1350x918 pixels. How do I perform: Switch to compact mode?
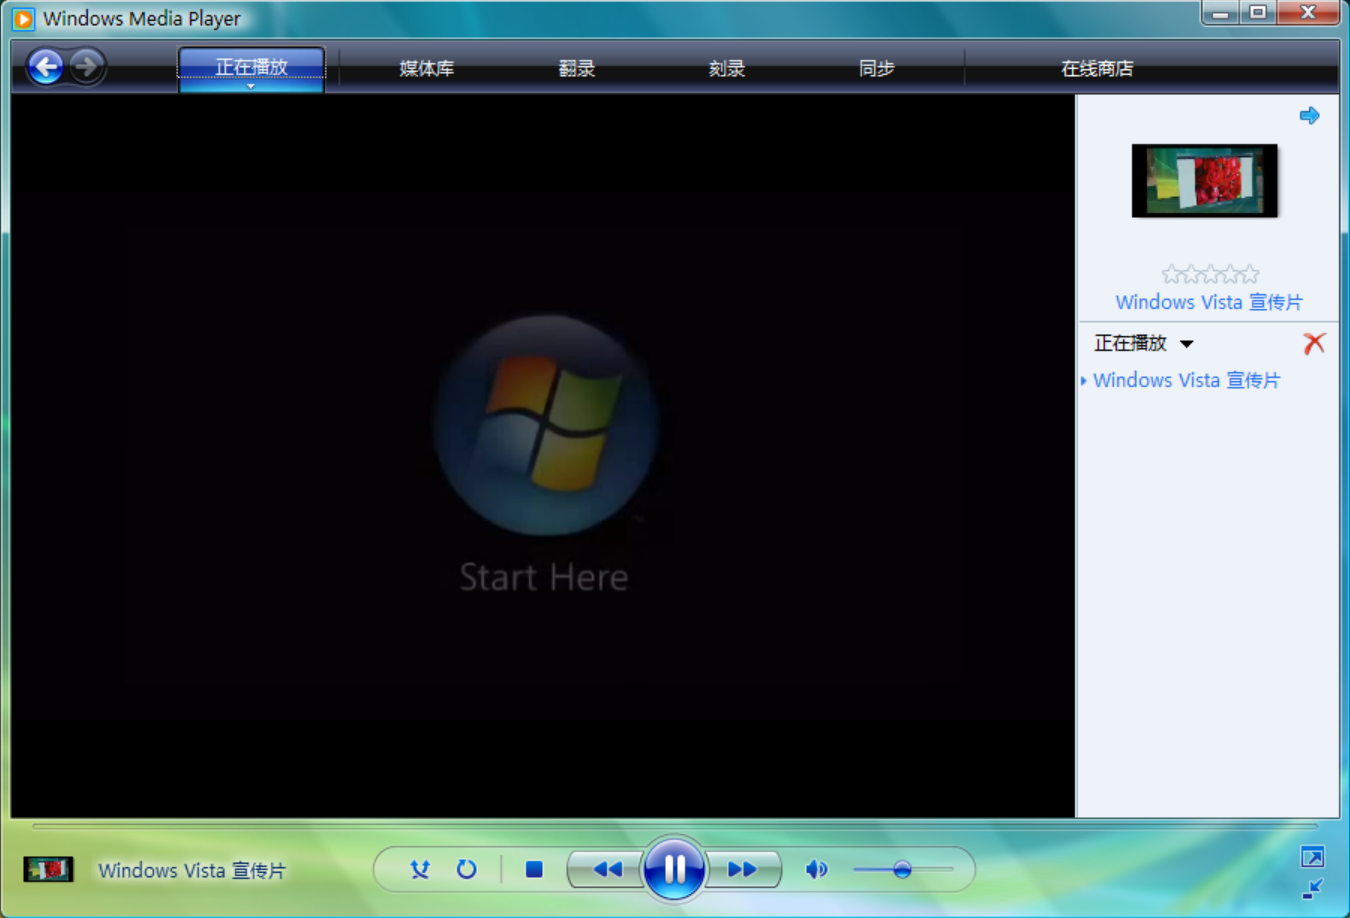tap(1312, 888)
